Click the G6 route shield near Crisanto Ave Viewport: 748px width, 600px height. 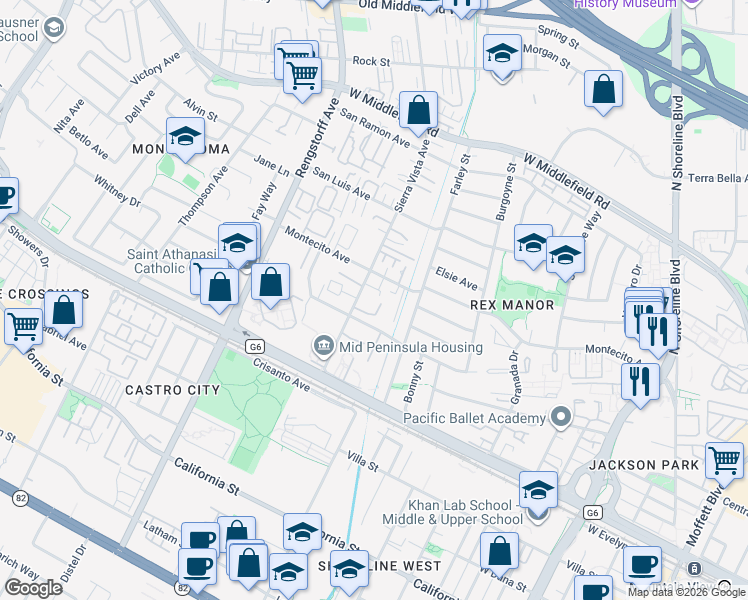coord(255,347)
